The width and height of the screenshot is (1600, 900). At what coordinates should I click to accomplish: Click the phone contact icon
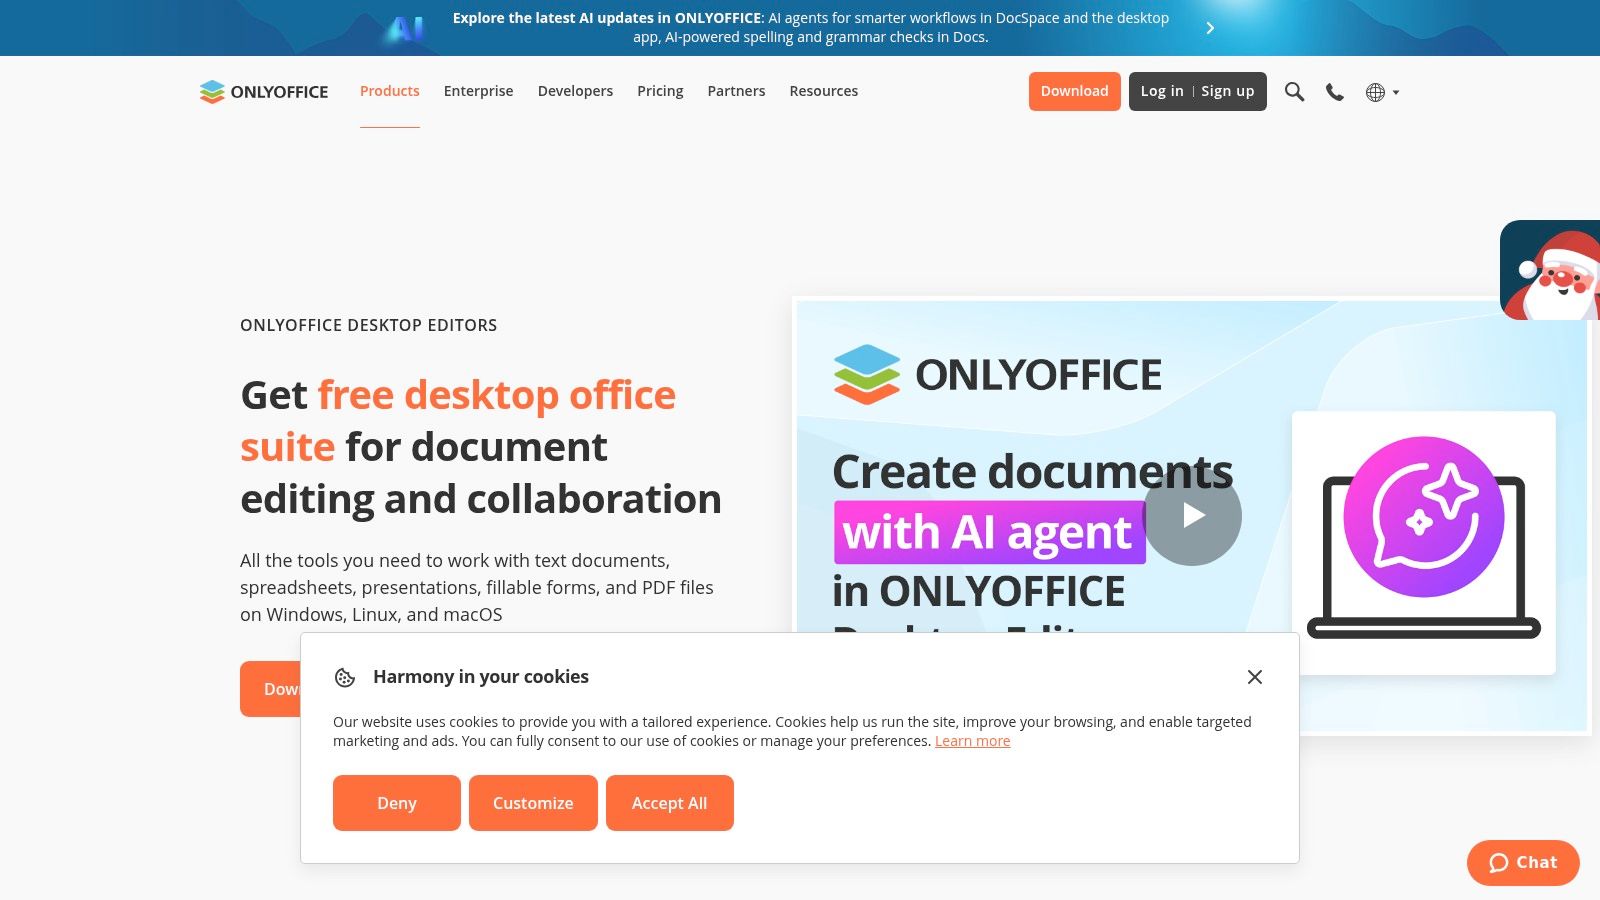point(1335,92)
